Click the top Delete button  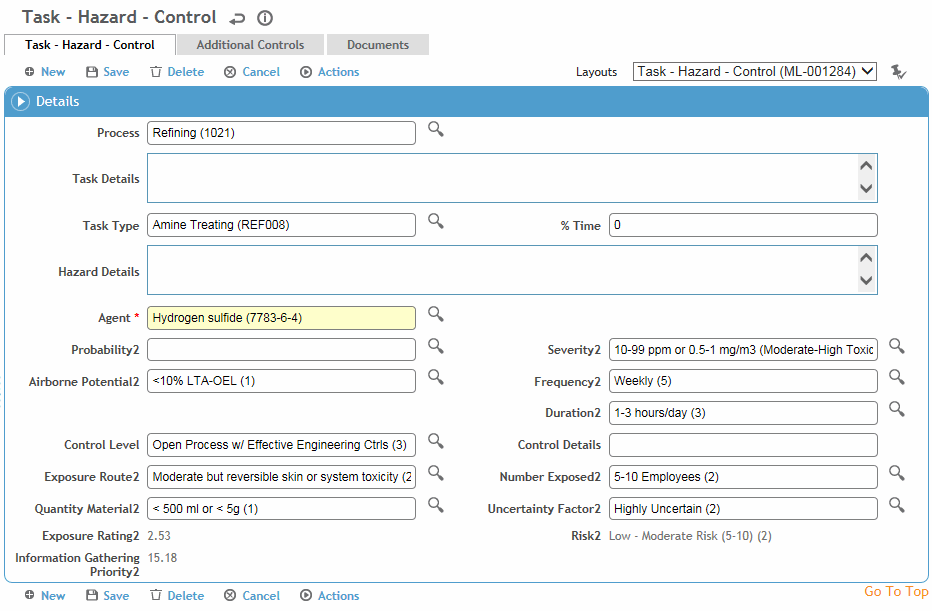[177, 72]
